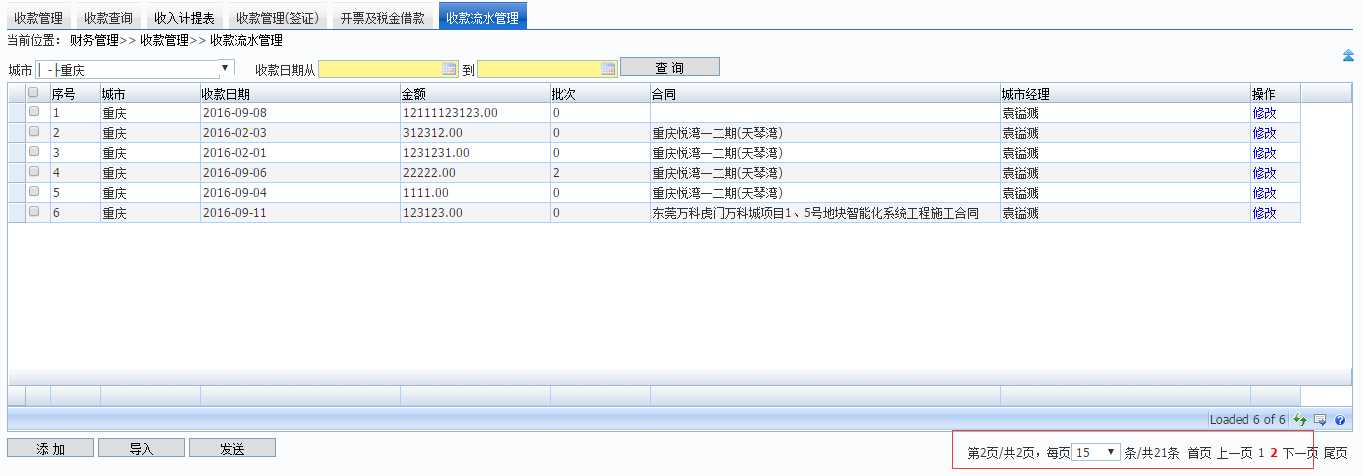Sort by the 城市经理 column header

pos(1125,93)
